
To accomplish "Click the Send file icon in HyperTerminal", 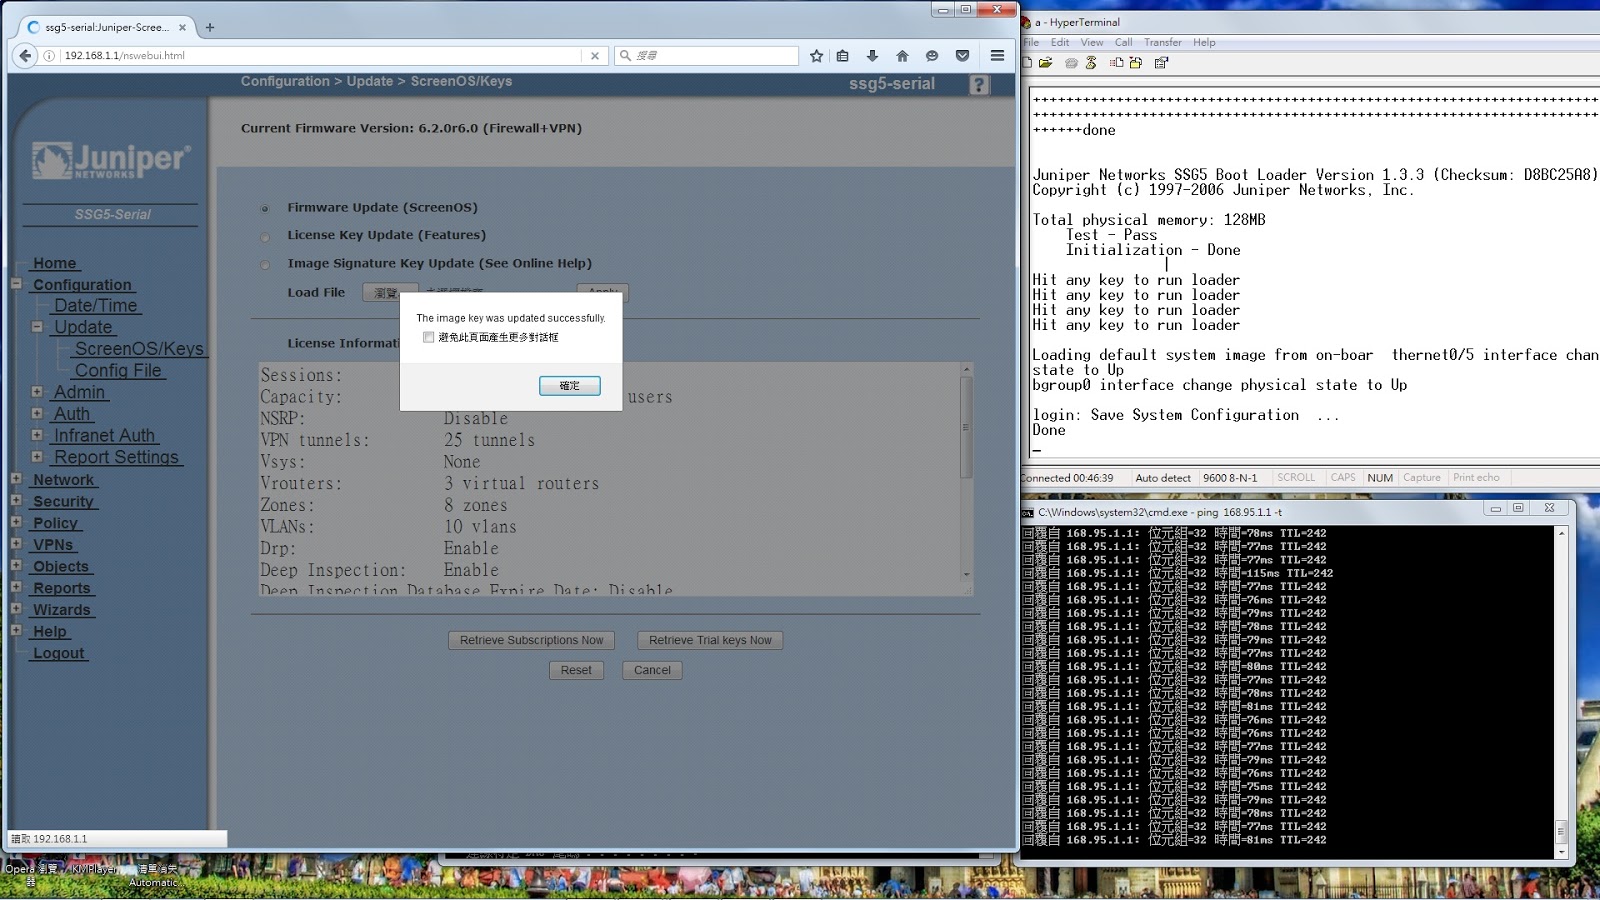I will pos(1116,63).
